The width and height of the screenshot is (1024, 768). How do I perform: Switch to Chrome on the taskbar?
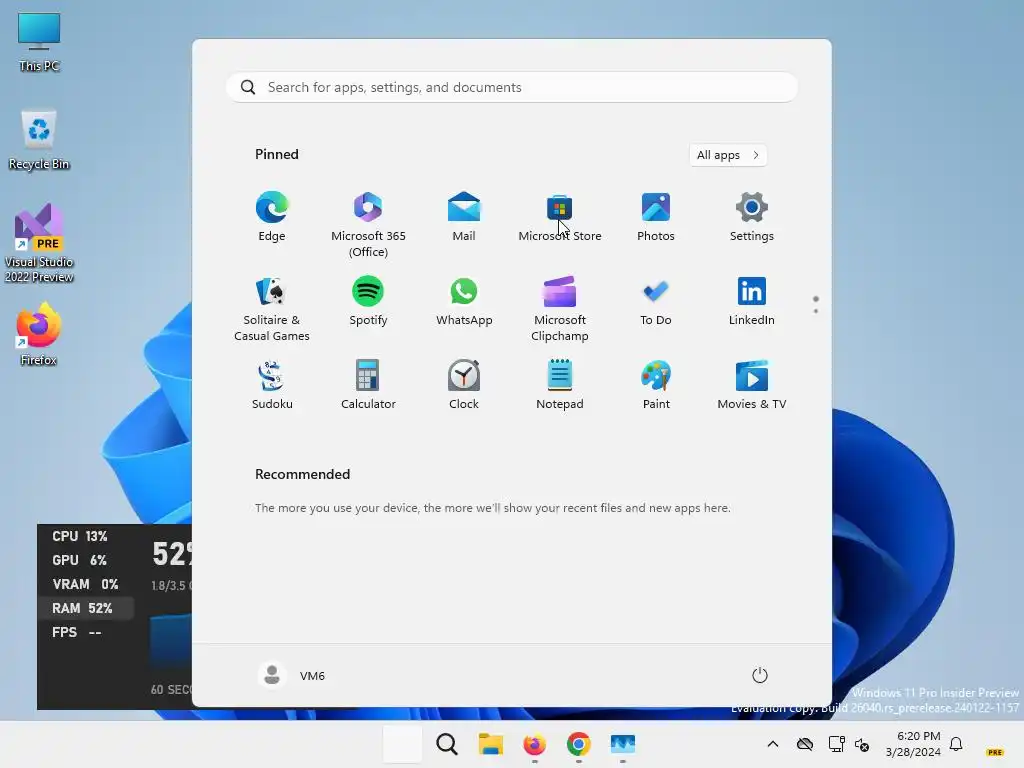coord(579,744)
